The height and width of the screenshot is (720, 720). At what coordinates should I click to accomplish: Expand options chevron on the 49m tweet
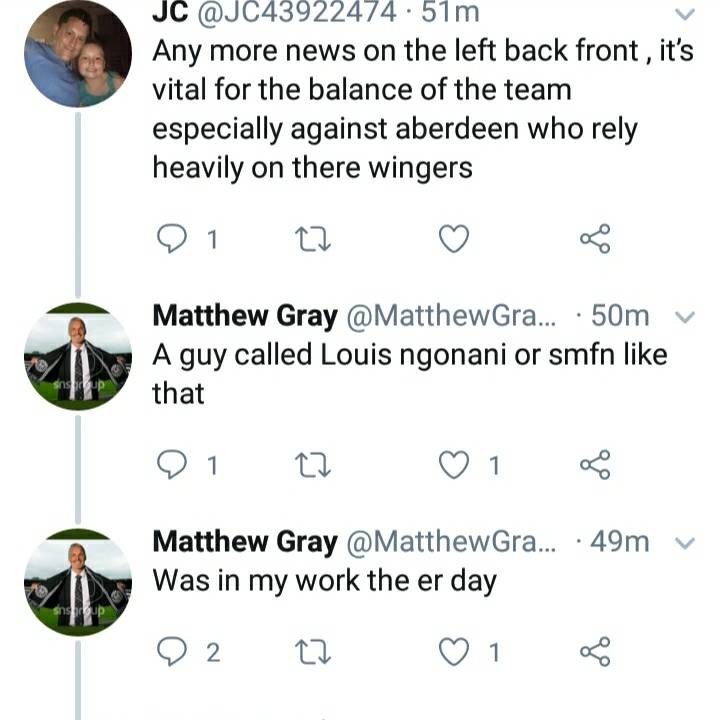pyautogui.click(x=685, y=543)
